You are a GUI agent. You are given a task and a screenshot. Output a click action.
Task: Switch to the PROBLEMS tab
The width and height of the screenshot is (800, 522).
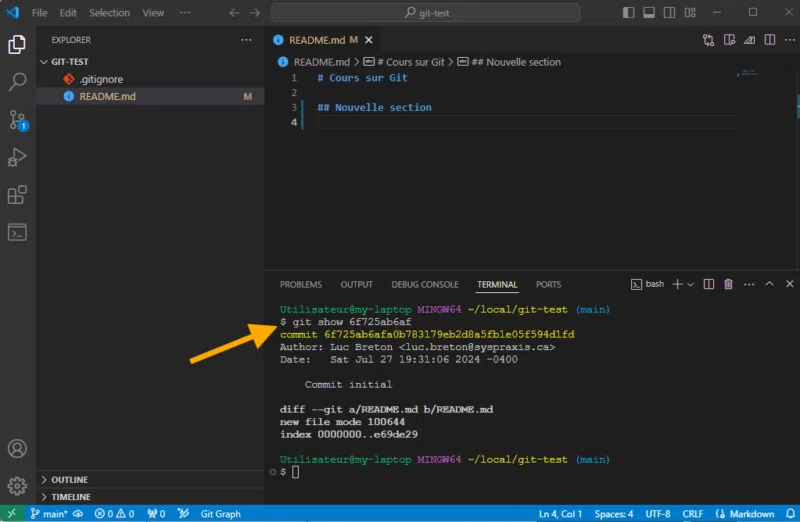point(301,284)
